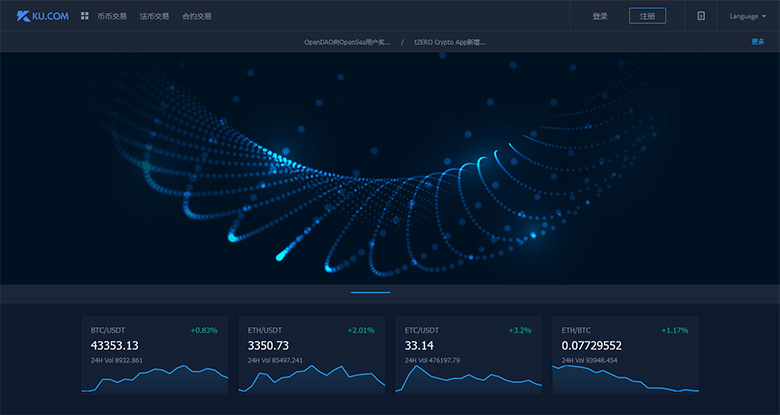Click the 登录 login link
The height and width of the screenshot is (415, 780).
click(x=600, y=16)
